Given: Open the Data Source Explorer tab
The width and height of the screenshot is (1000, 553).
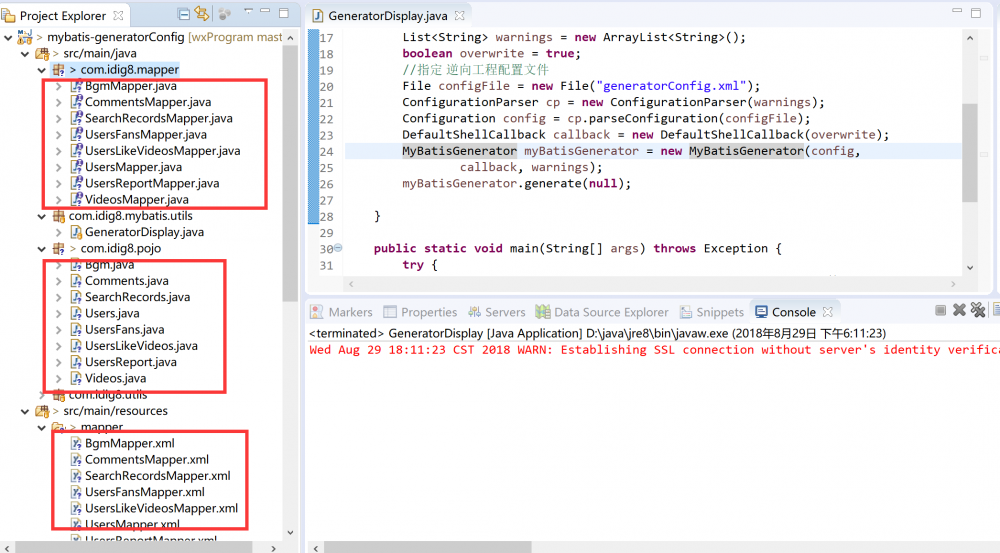Looking at the screenshot, I should point(602,312).
